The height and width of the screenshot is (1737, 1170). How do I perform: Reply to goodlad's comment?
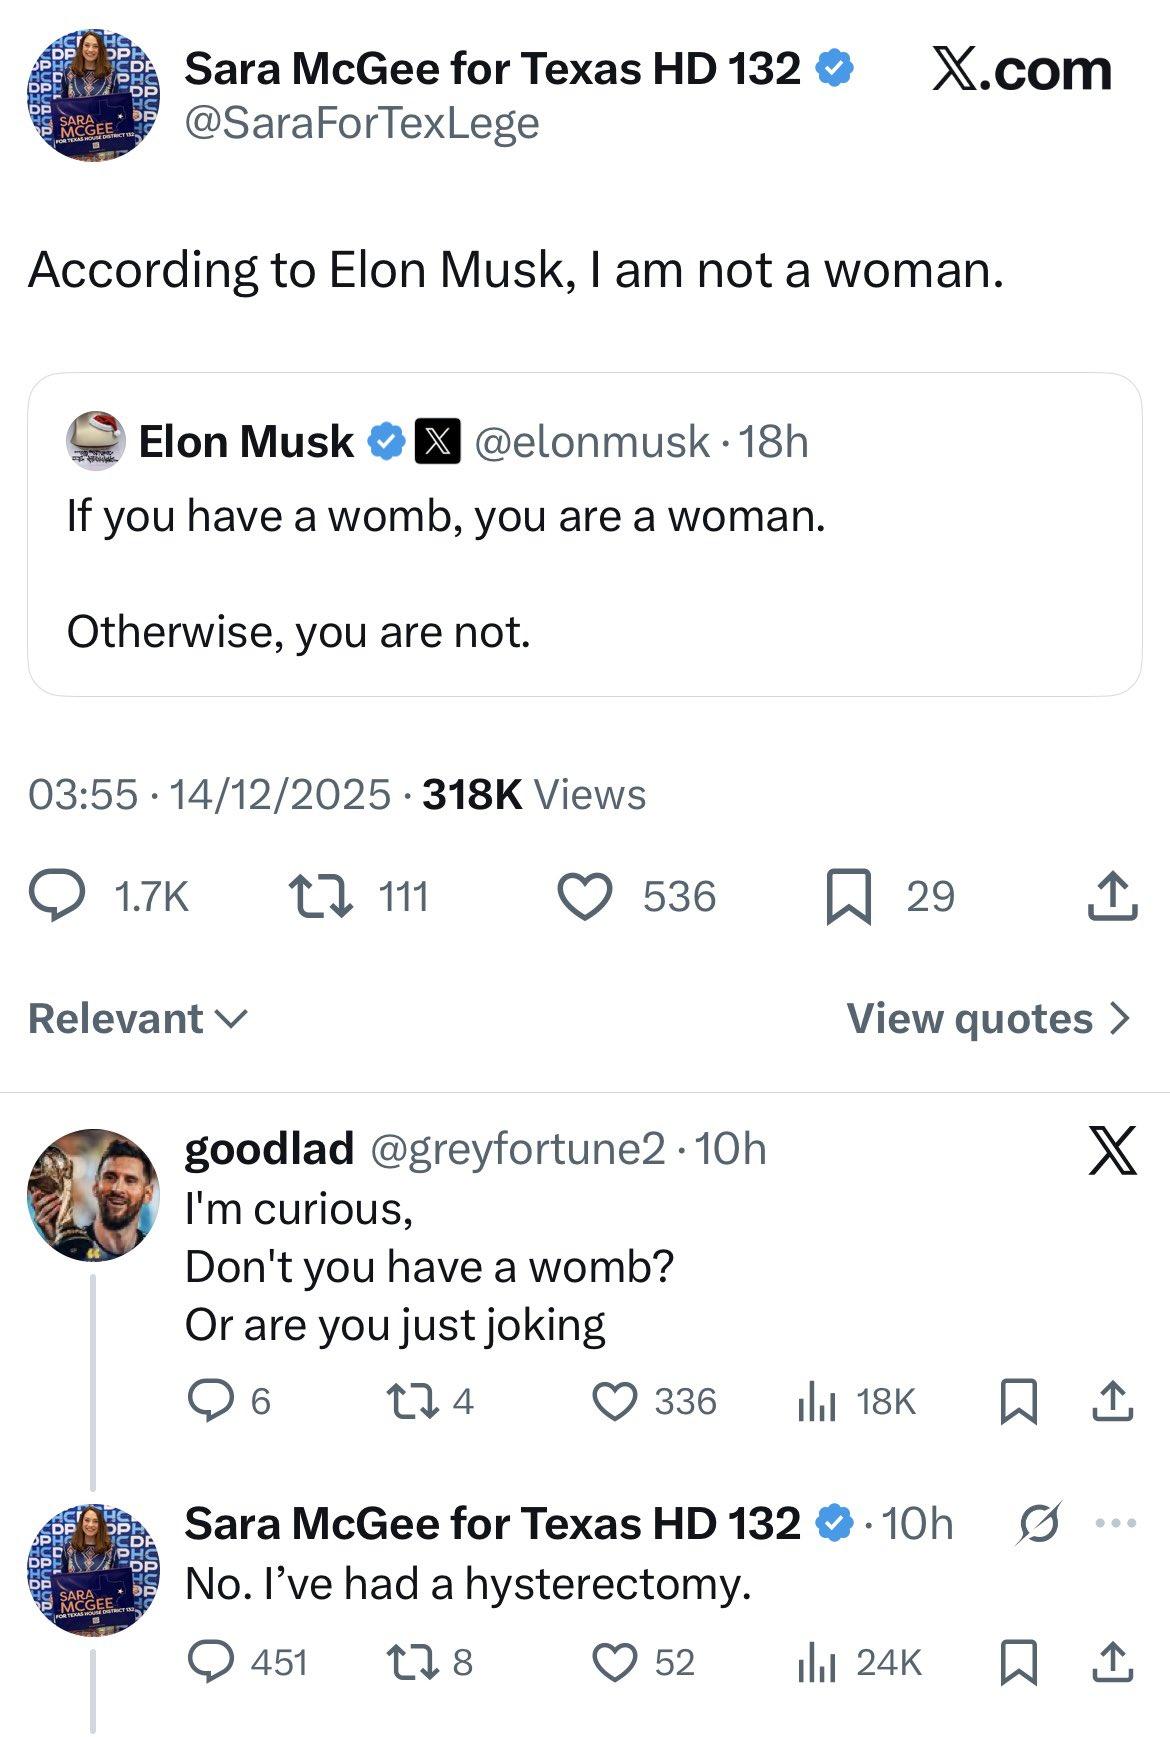(211, 1401)
